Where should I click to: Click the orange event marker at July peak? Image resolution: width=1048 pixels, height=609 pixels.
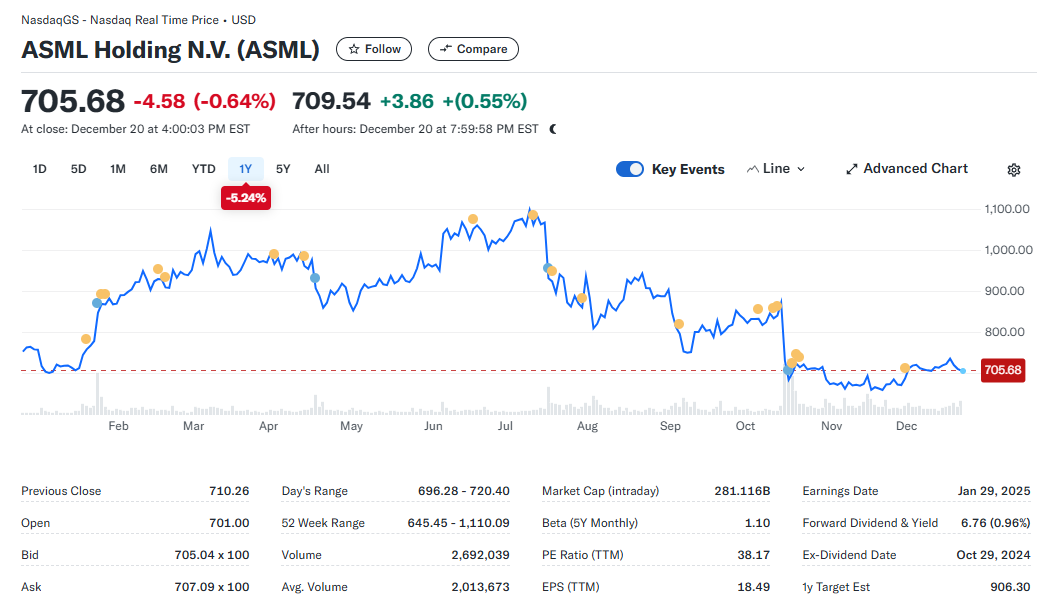pyautogui.click(x=533, y=215)
